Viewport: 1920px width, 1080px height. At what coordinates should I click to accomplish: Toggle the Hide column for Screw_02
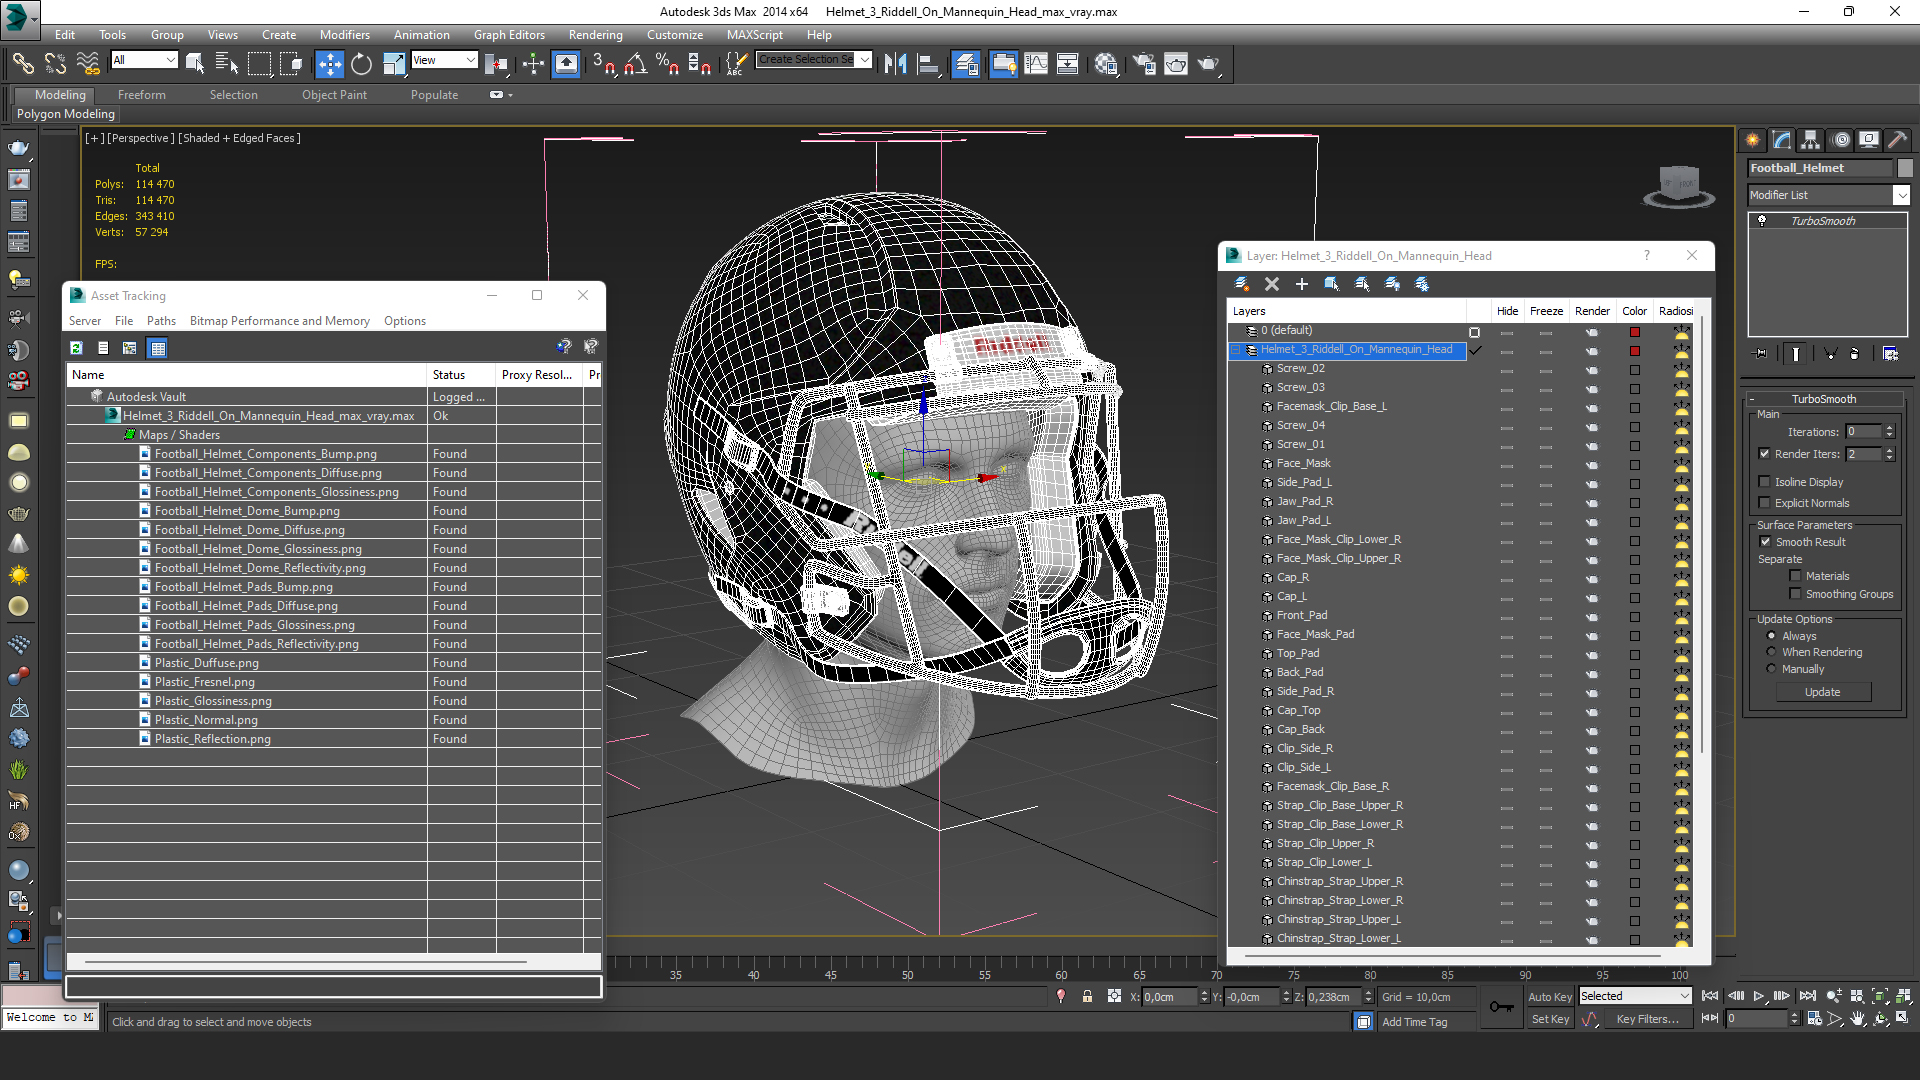coord(1507,369)
